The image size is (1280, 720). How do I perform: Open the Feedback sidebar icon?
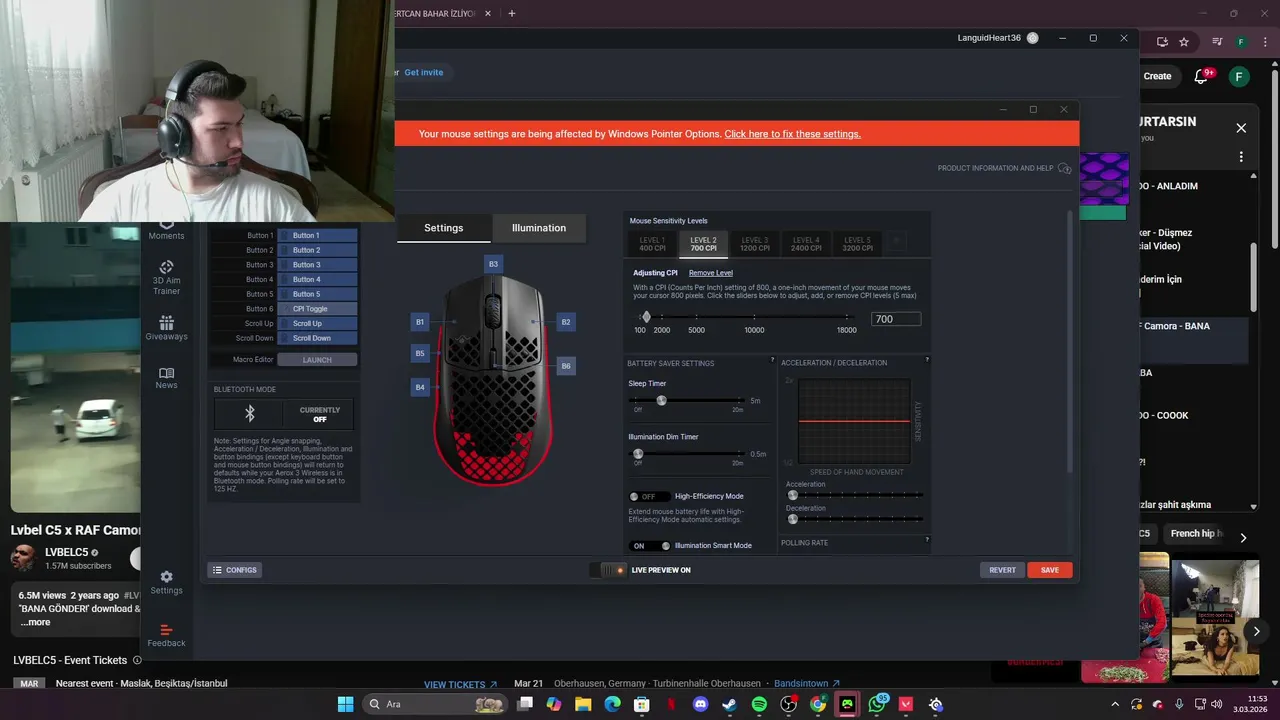[x=166, y=630]
